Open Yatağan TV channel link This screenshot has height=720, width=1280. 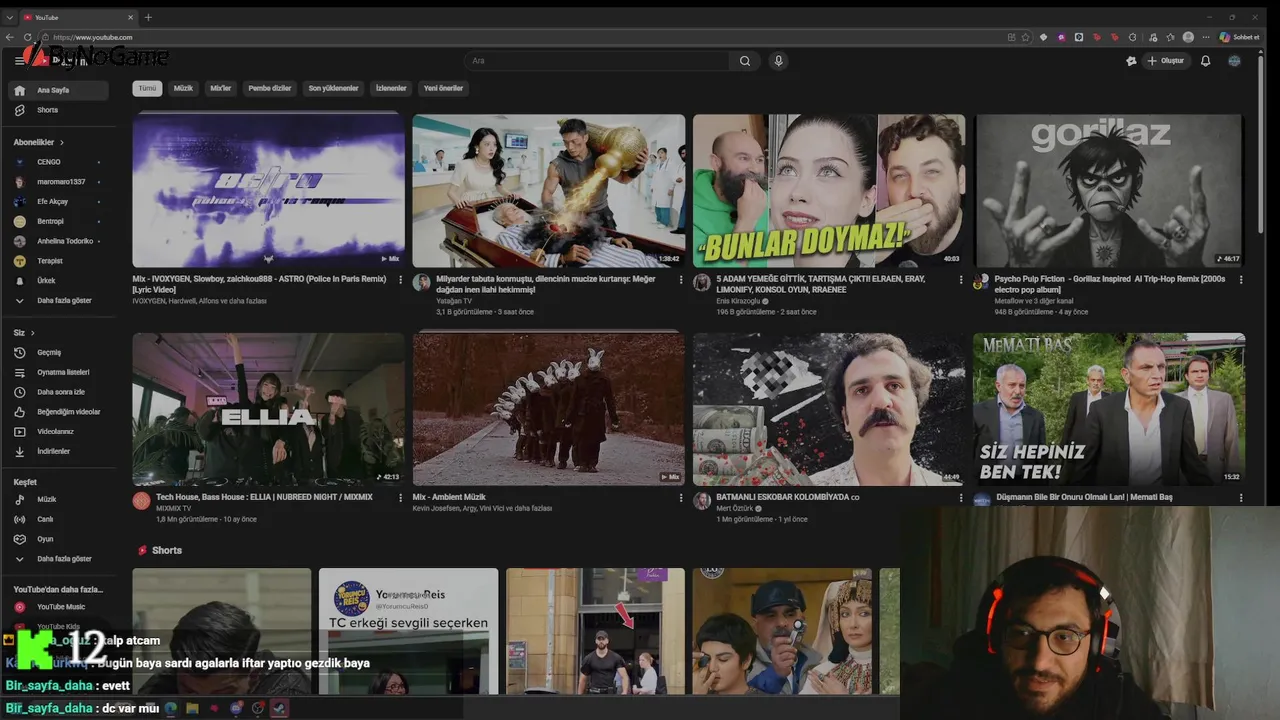coord(454,301)
